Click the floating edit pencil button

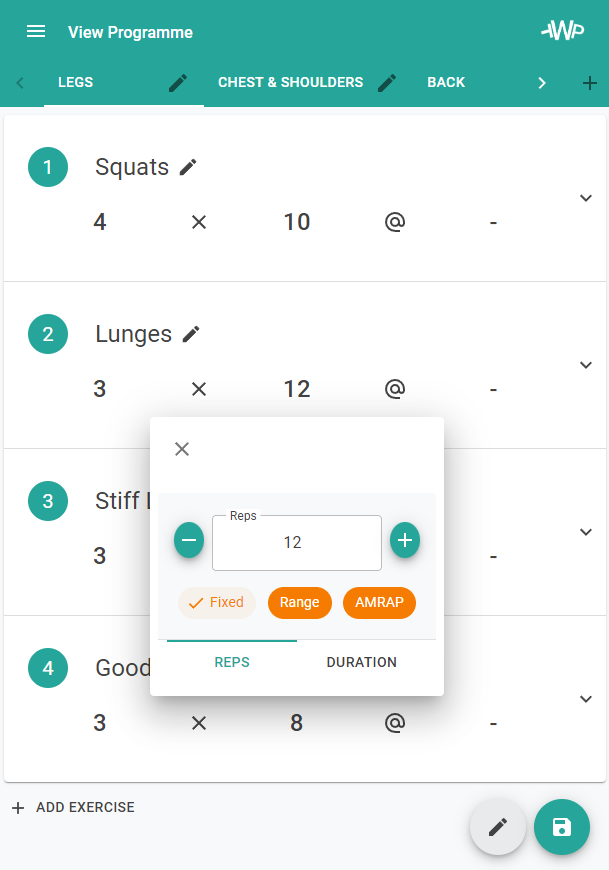coord(498,827)
